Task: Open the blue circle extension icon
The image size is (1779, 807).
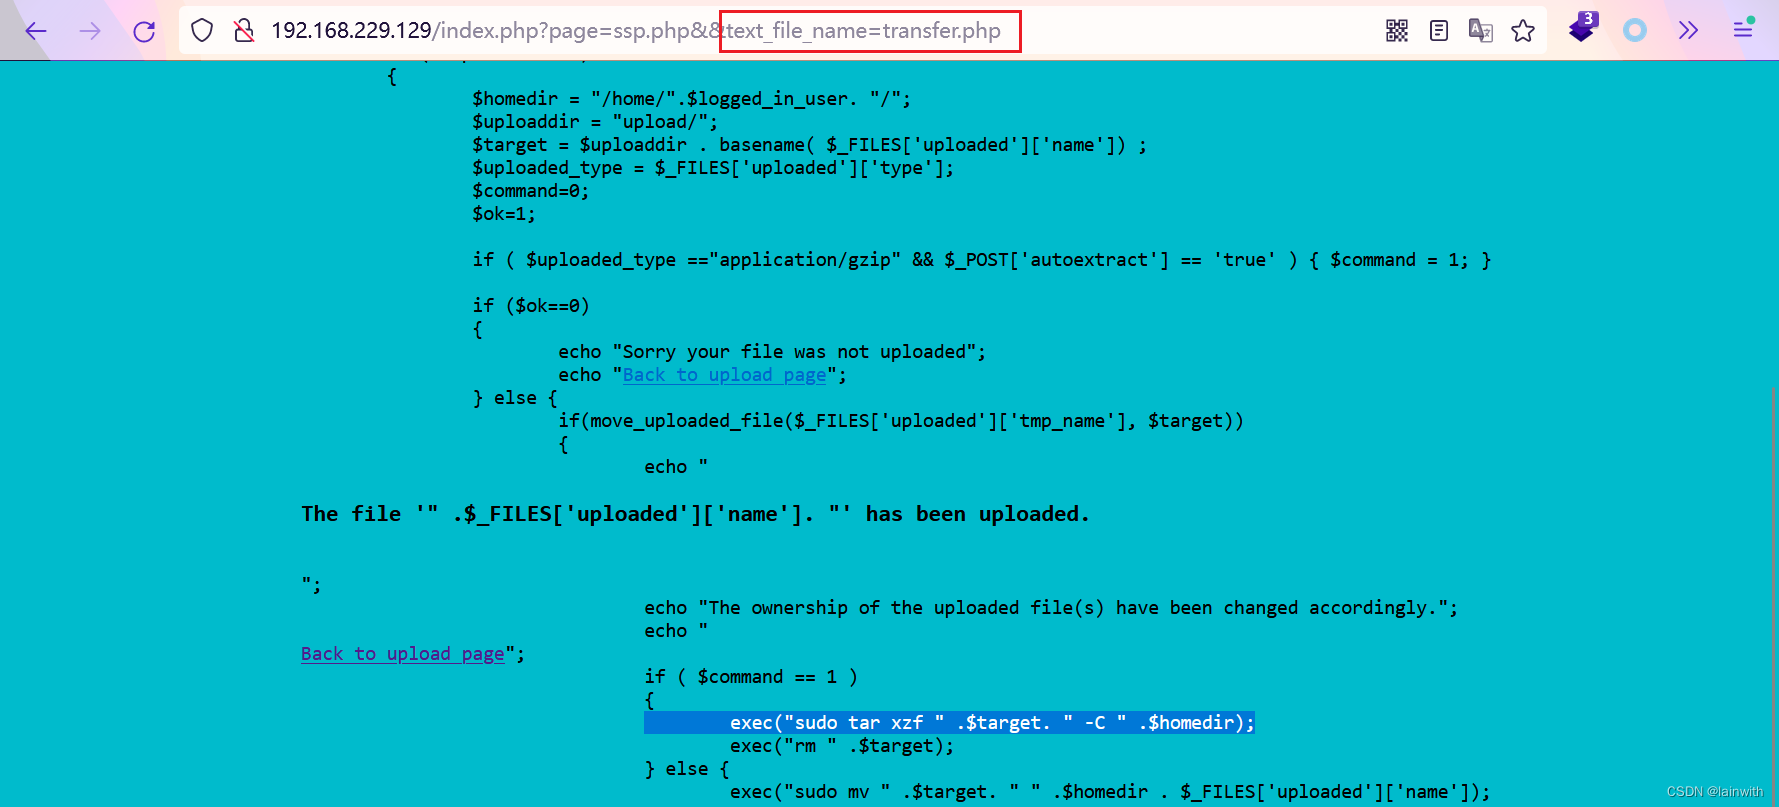Action: pos(1635,31)
